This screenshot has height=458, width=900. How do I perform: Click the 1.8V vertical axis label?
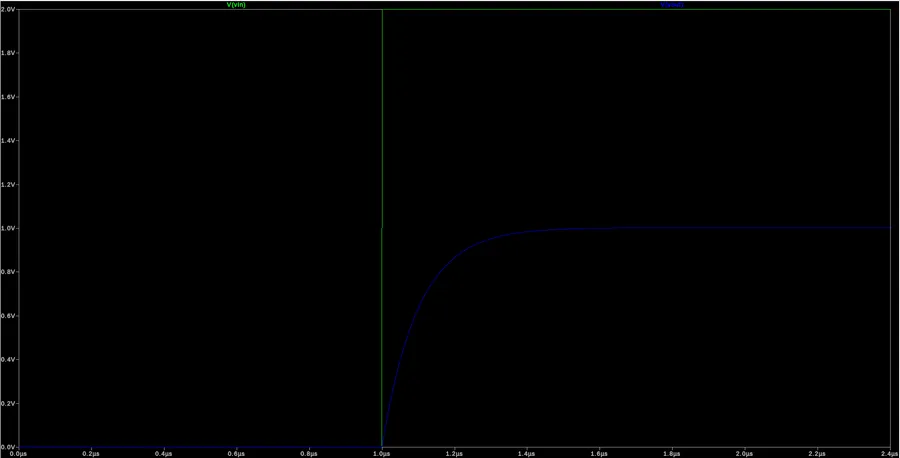[x=7, y=53]
